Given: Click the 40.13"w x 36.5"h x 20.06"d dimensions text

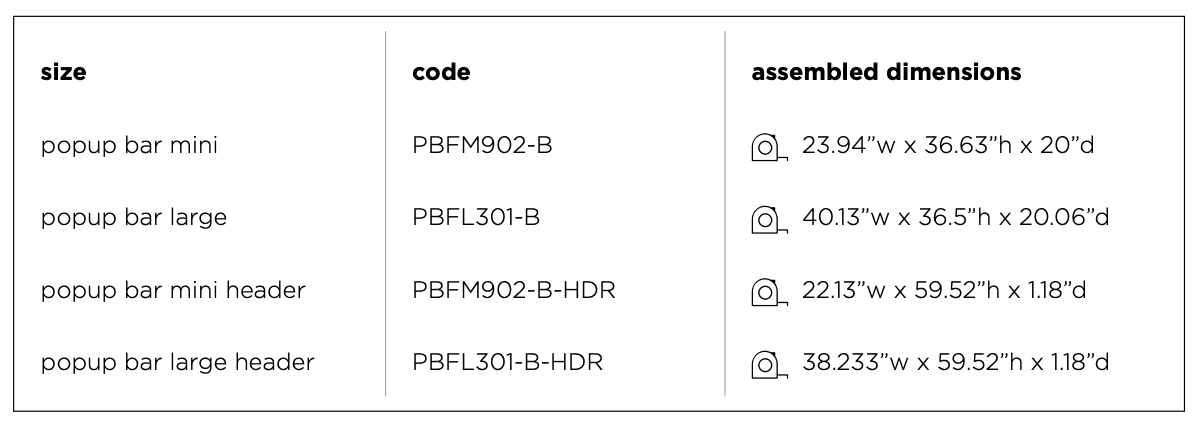Looking at the screenshot, I should [x=955, y=218].
